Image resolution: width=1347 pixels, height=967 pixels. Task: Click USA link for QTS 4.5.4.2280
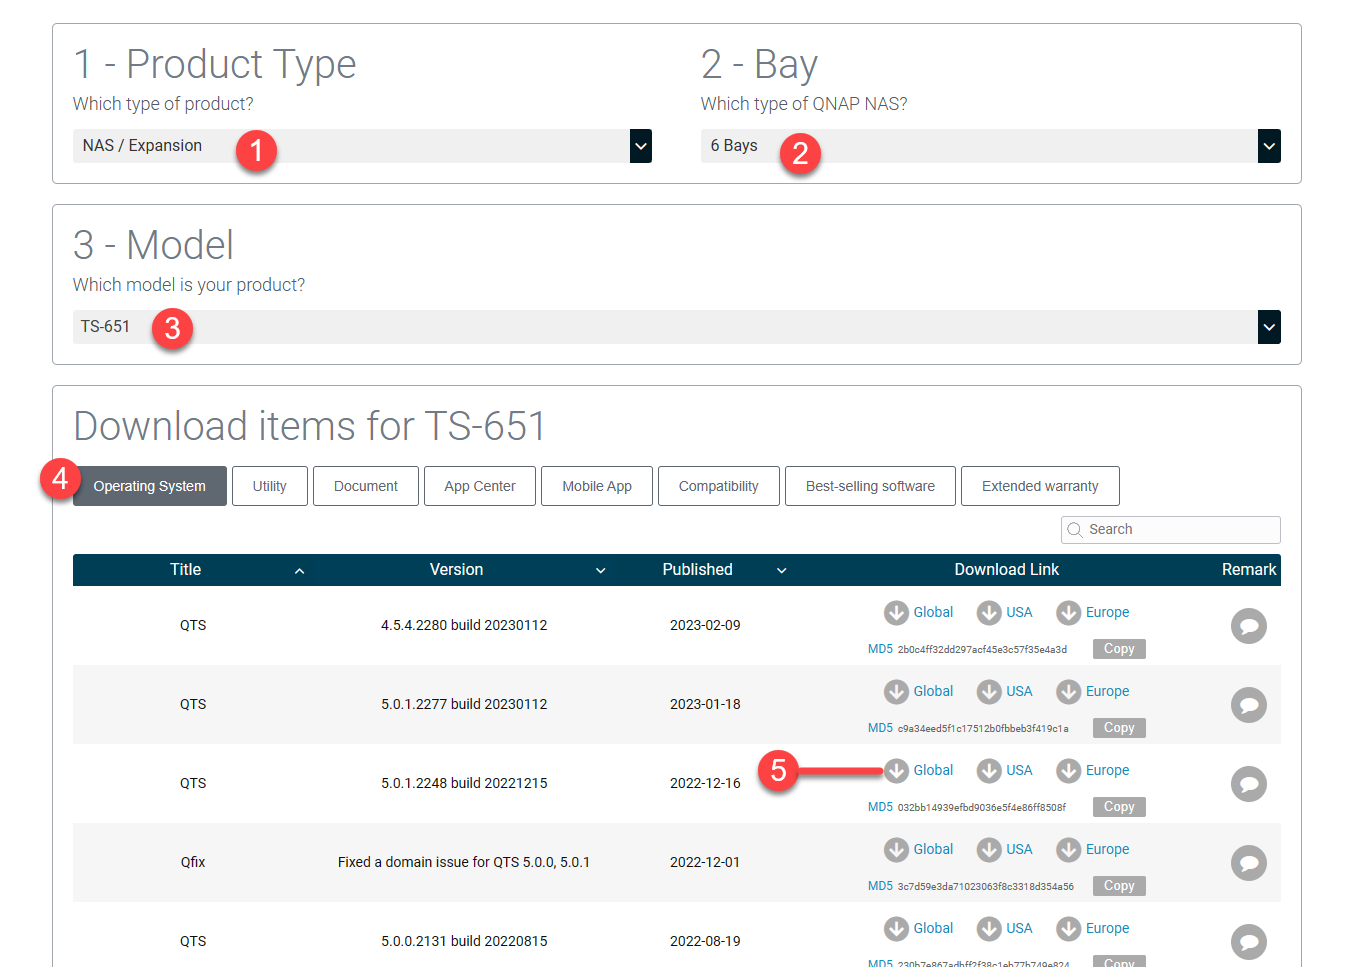1019,612
